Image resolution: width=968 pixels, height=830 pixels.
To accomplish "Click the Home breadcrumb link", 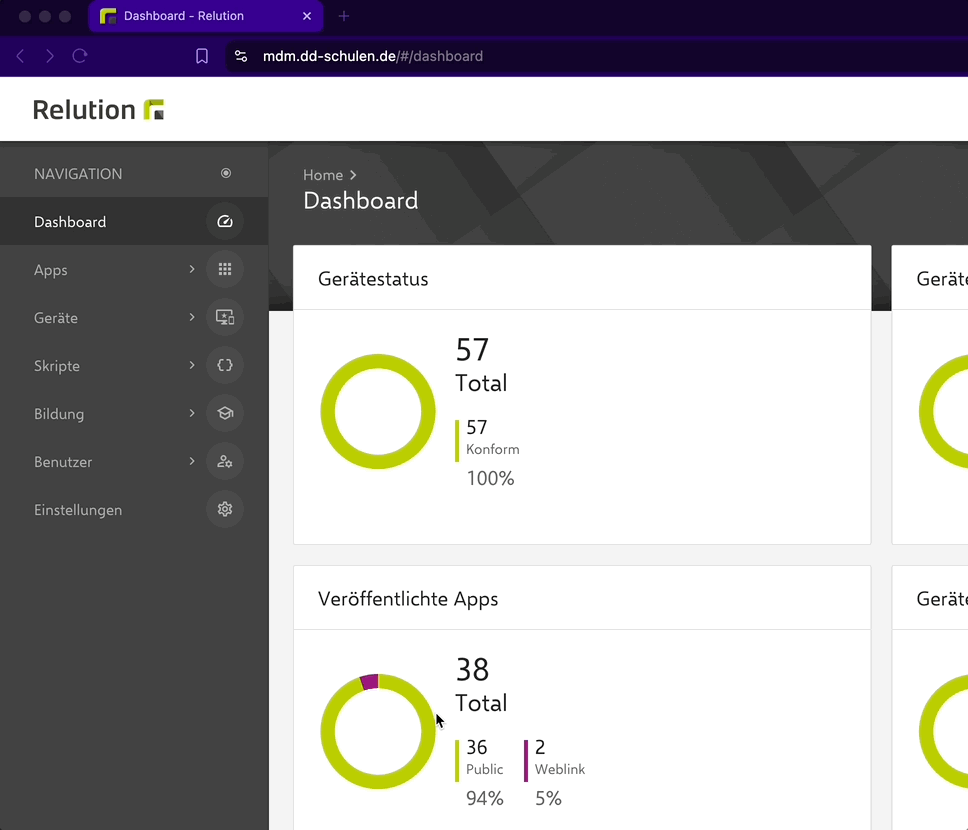I will [323, 175].
